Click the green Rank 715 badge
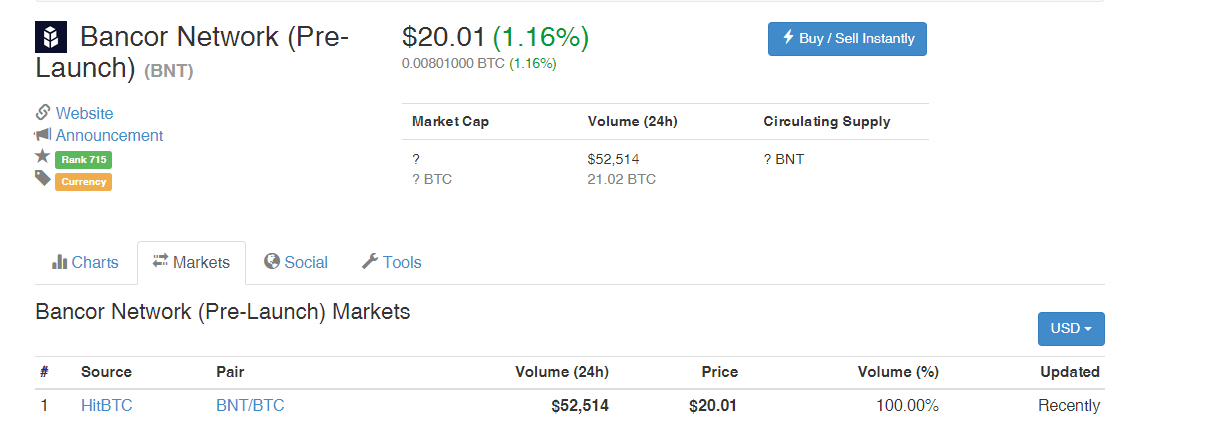This screenshot has width=1210, height=434. 83,159
